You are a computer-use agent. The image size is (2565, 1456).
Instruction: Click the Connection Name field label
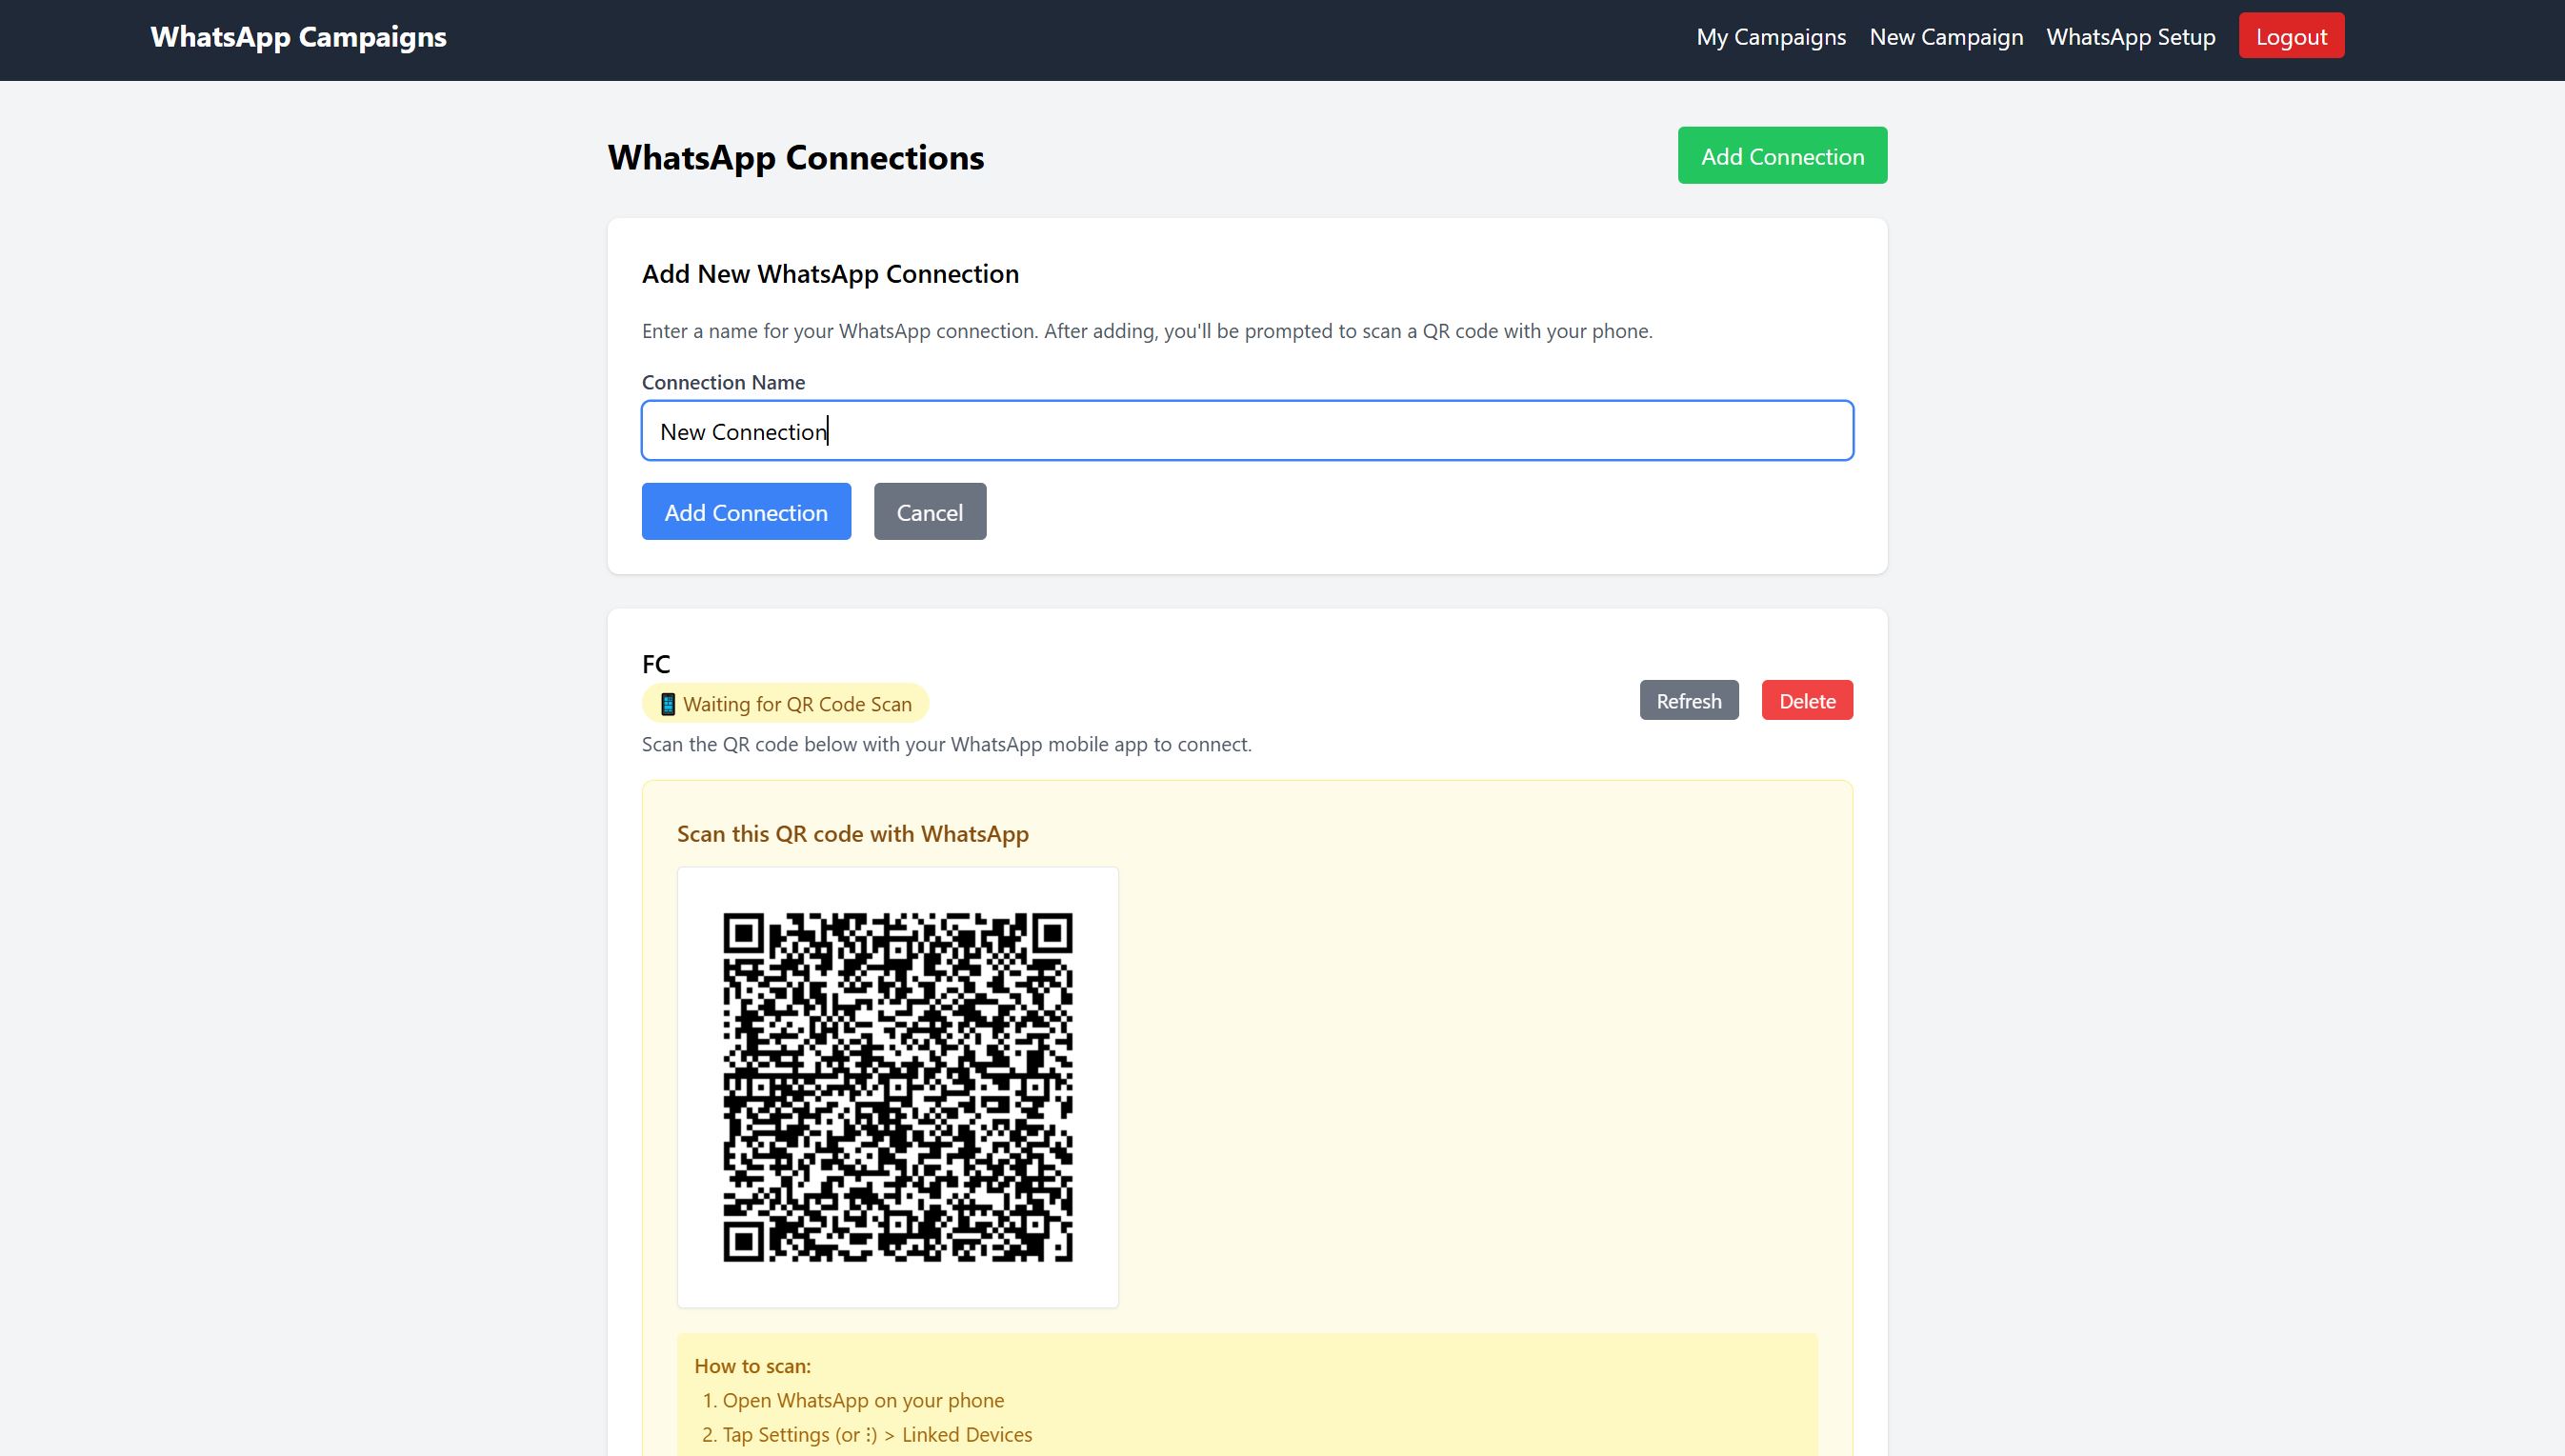(722, 382)
